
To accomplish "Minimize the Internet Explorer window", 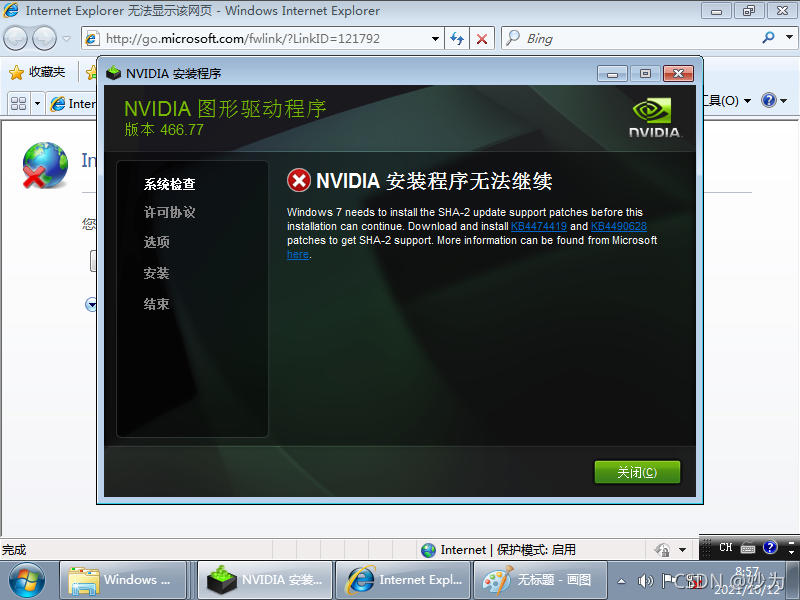I will (717, 11).
